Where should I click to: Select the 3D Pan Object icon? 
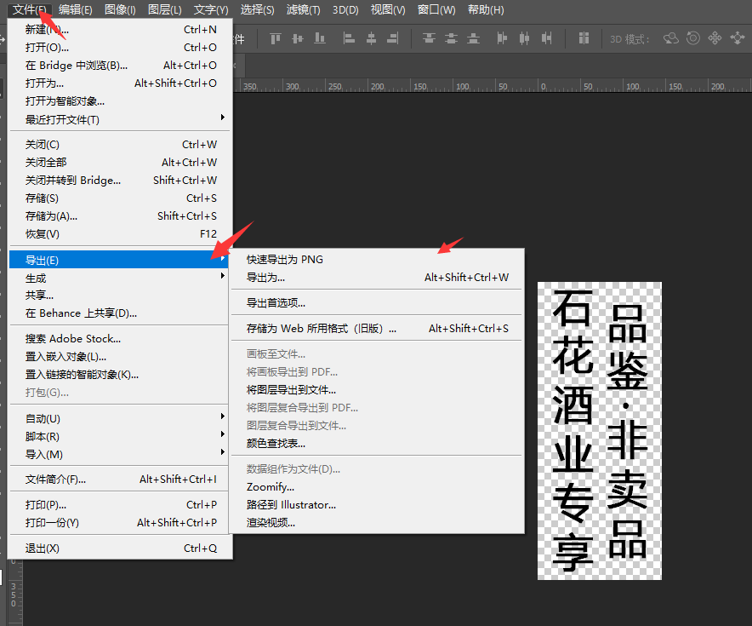715,38
